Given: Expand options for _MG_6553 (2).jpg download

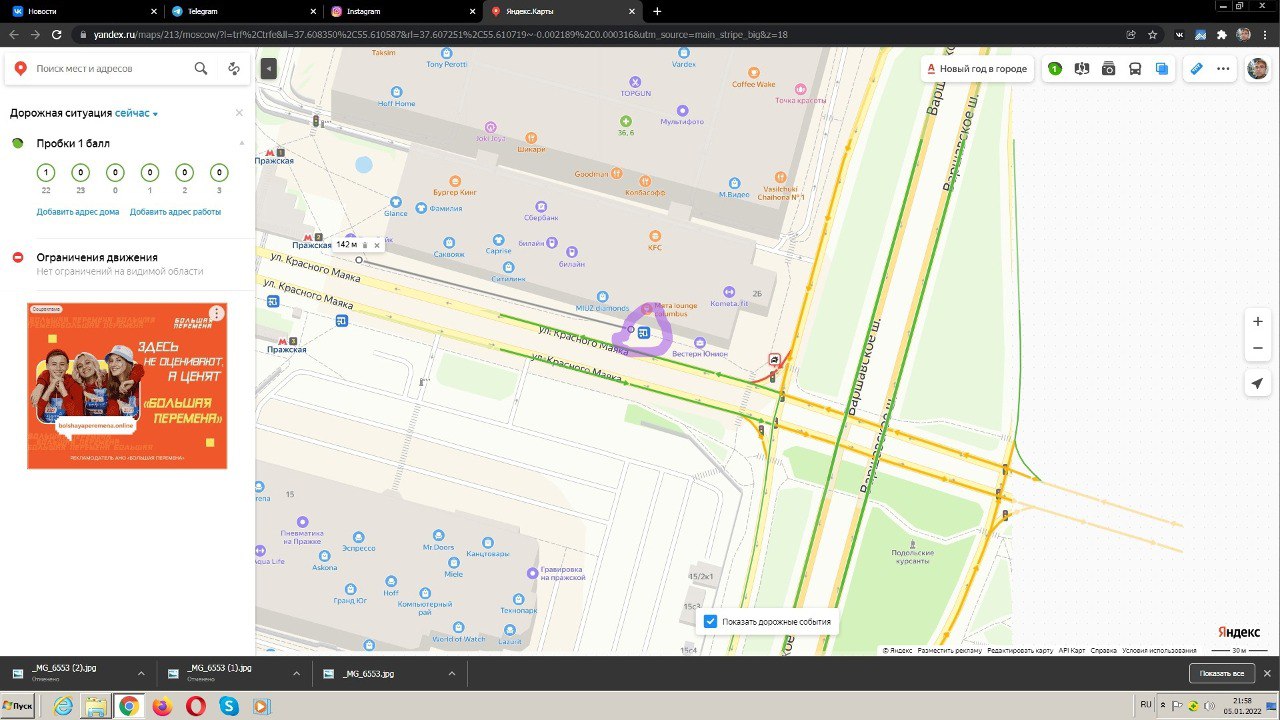Looking at the screenshot, I should coord(141,673).
